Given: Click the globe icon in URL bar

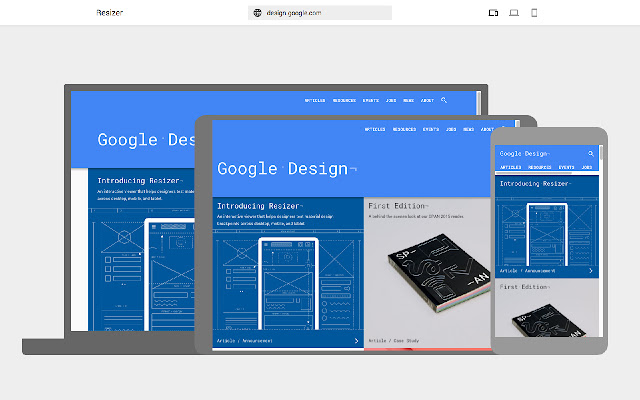Looking at the screenshot, I should tap(257, 13).
